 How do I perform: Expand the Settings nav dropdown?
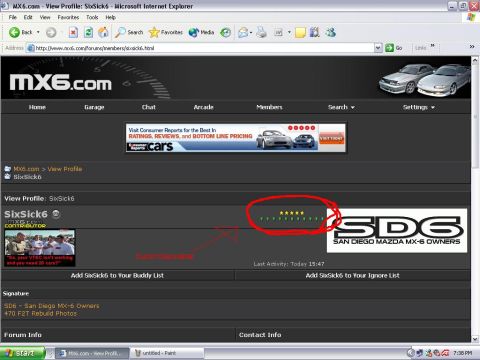click(x=419, y=107)
